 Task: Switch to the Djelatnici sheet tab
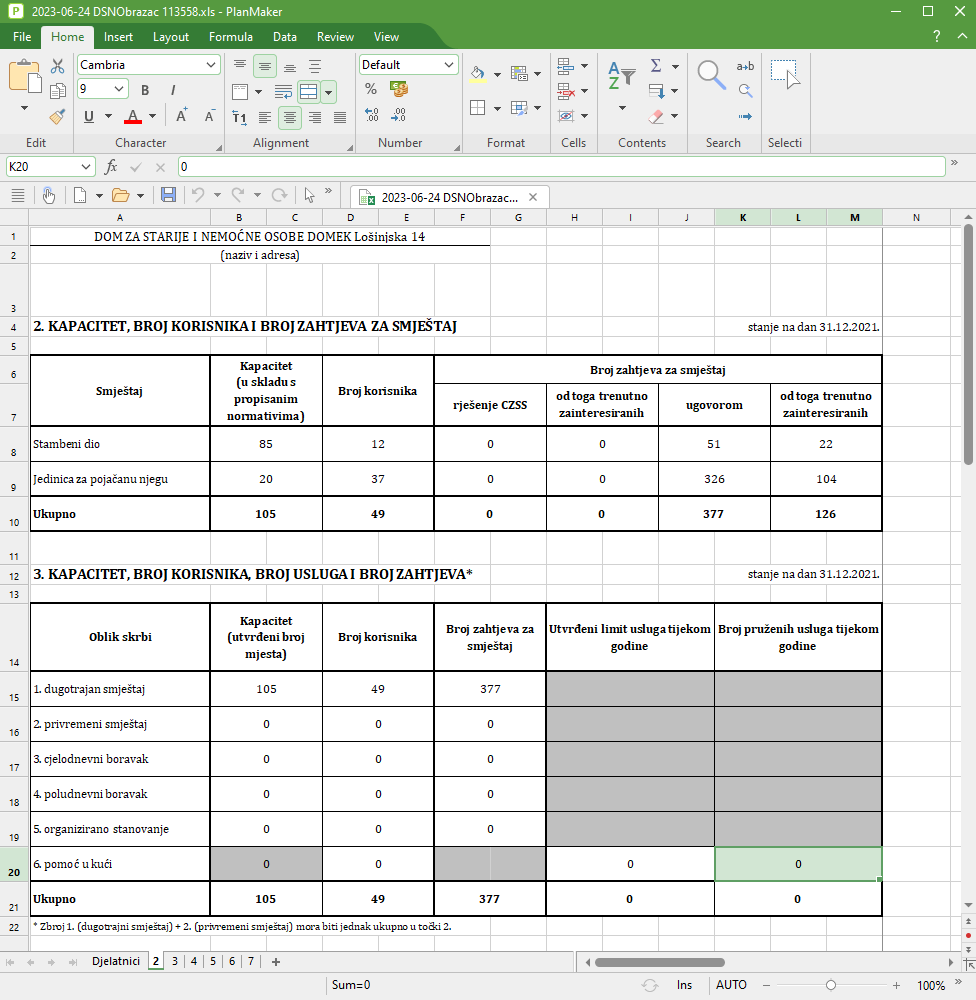[x=116, y=962]
